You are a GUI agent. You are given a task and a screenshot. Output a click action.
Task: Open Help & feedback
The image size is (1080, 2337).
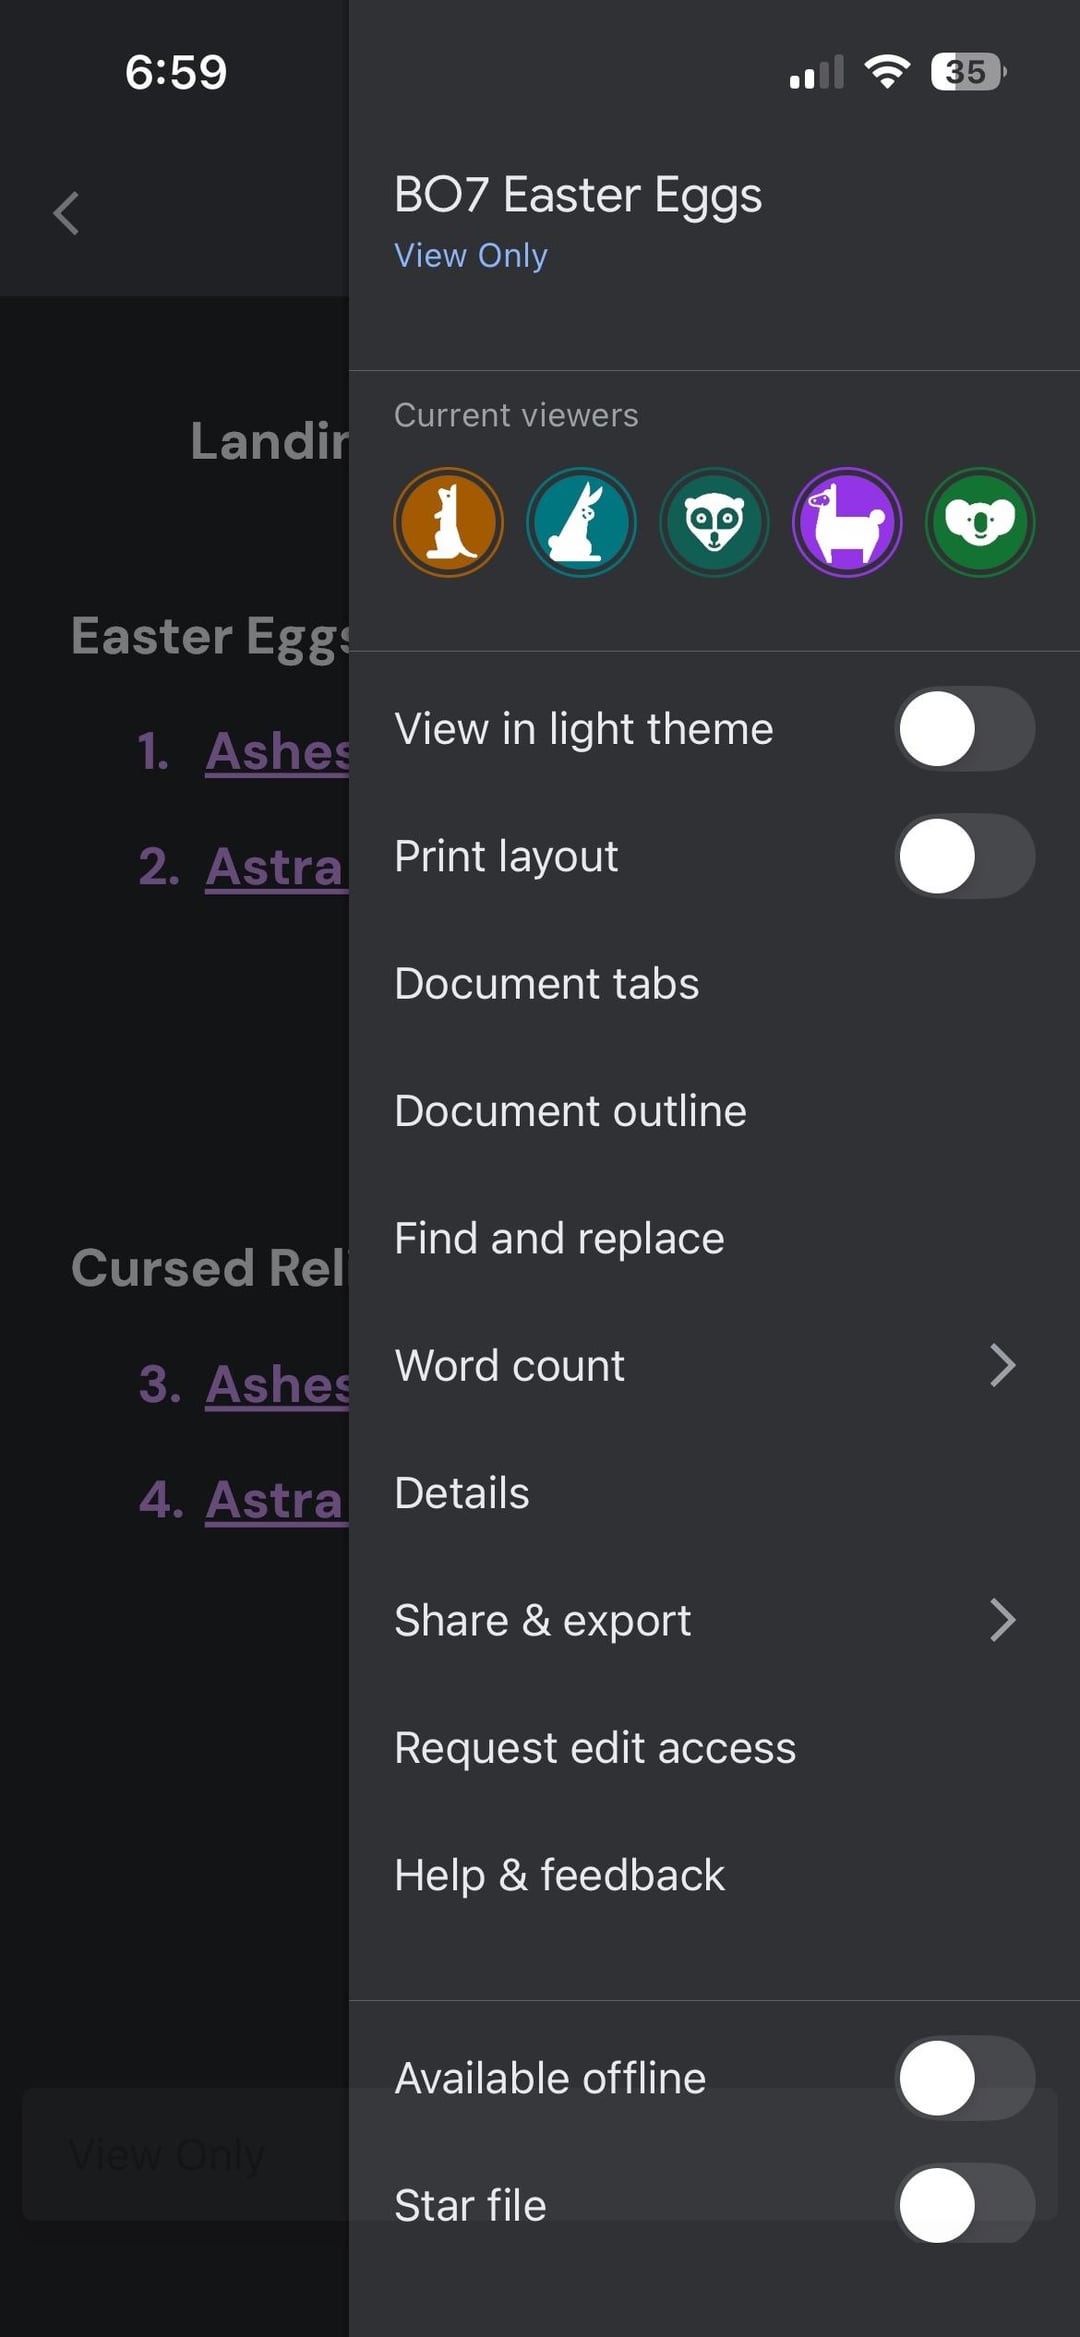point(559,1875)
